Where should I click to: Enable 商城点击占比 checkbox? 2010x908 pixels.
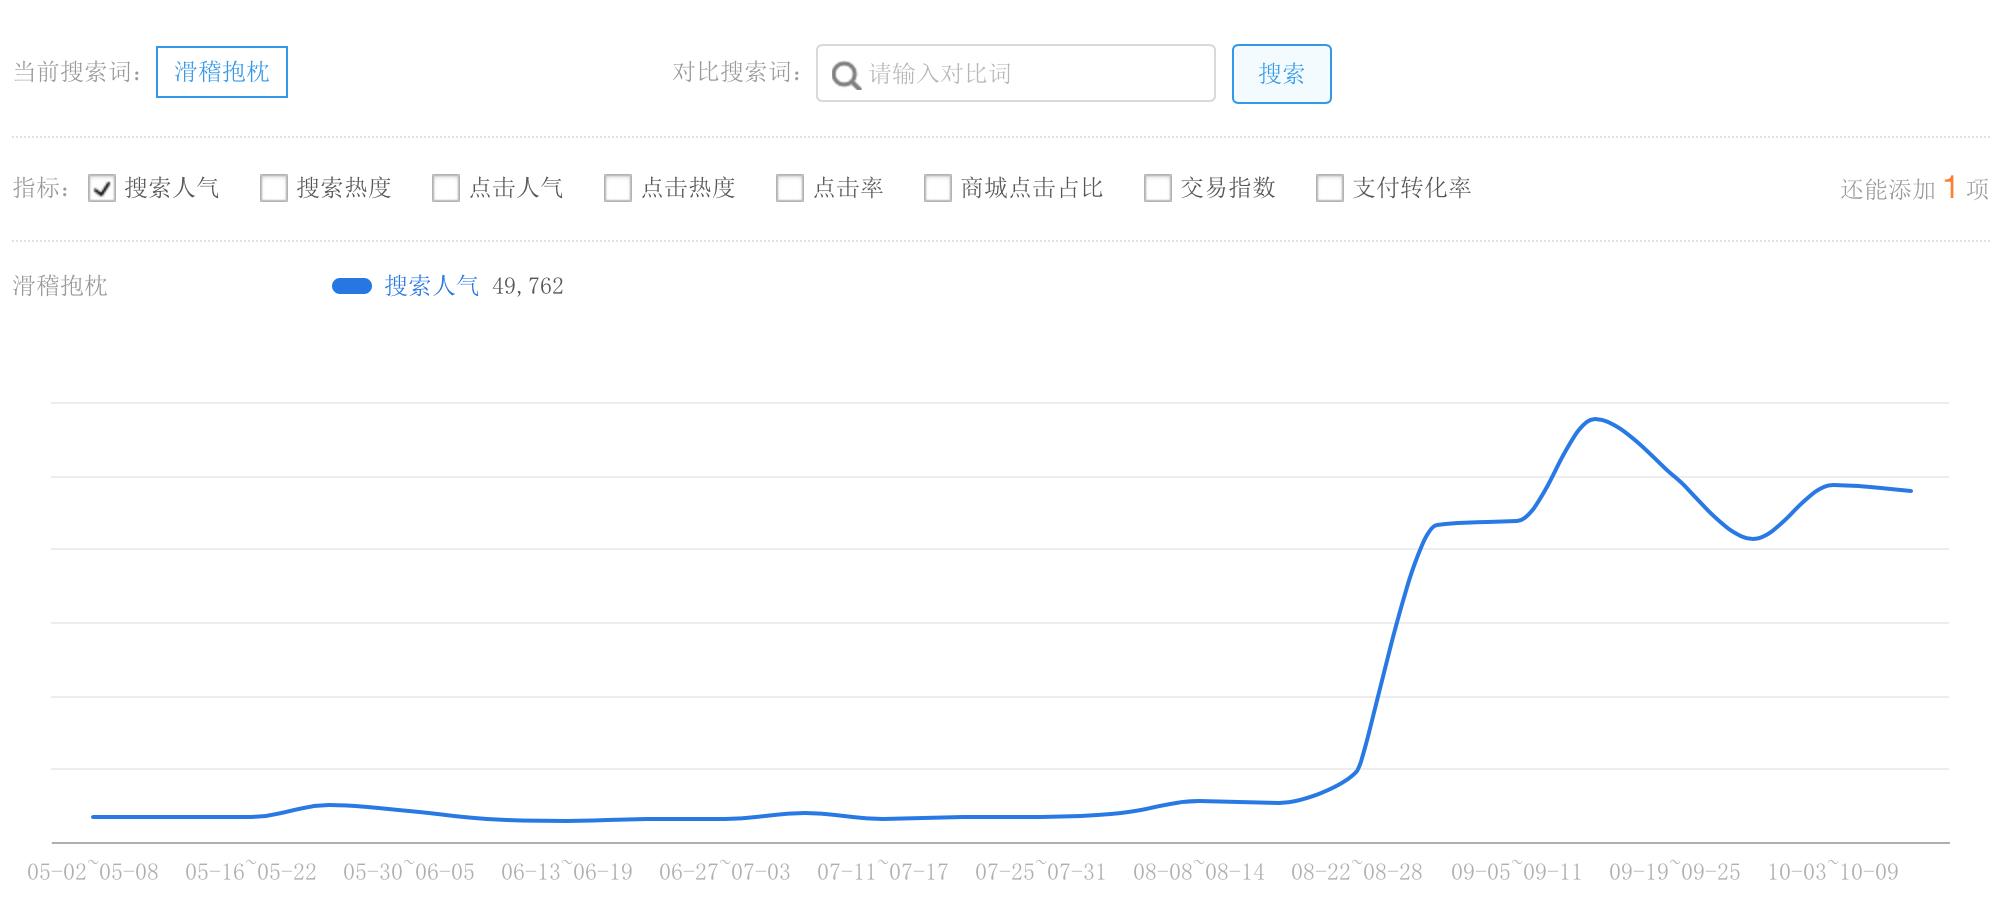tap(938, 188)
